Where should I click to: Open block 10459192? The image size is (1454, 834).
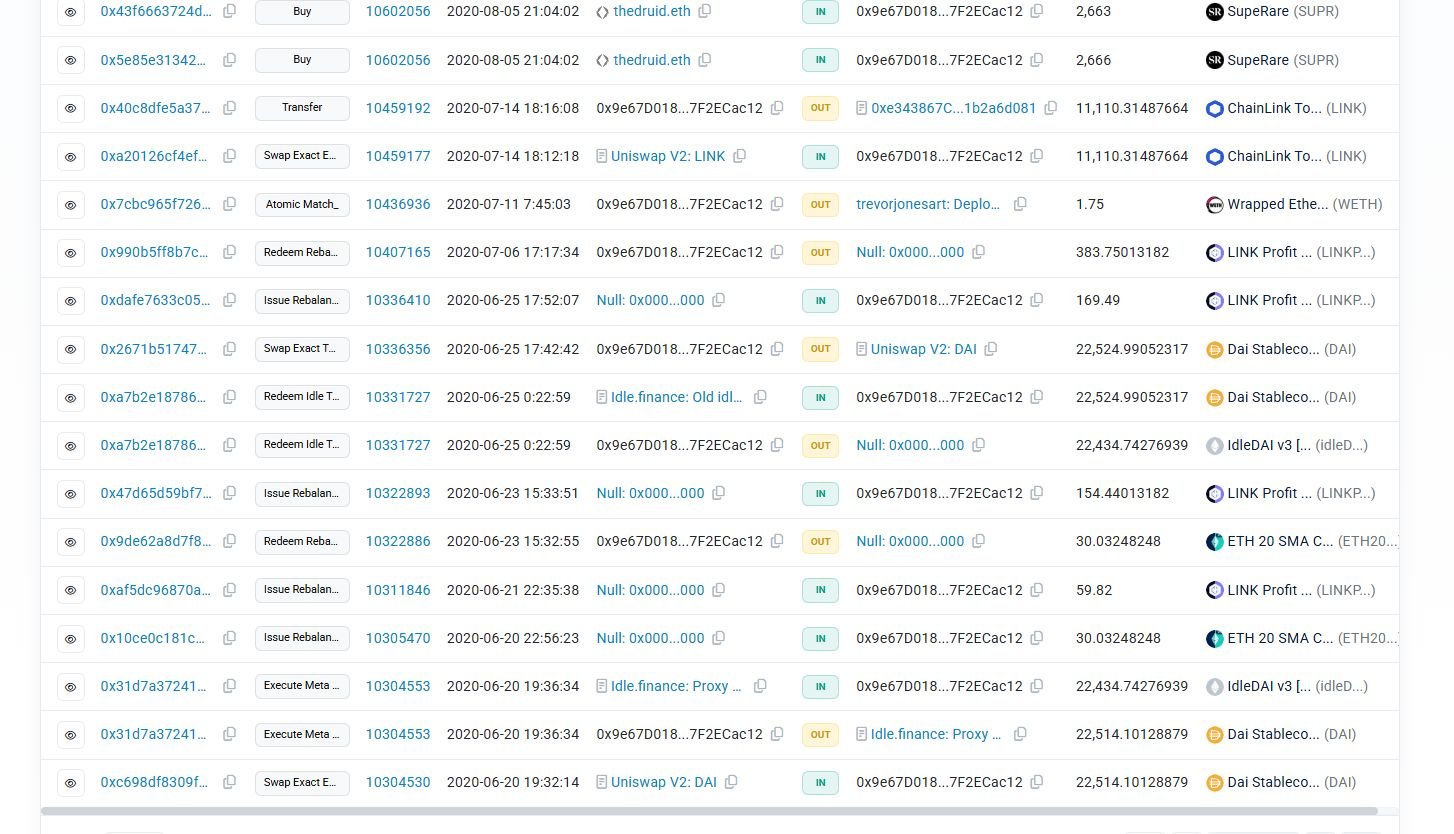(398, 108)
